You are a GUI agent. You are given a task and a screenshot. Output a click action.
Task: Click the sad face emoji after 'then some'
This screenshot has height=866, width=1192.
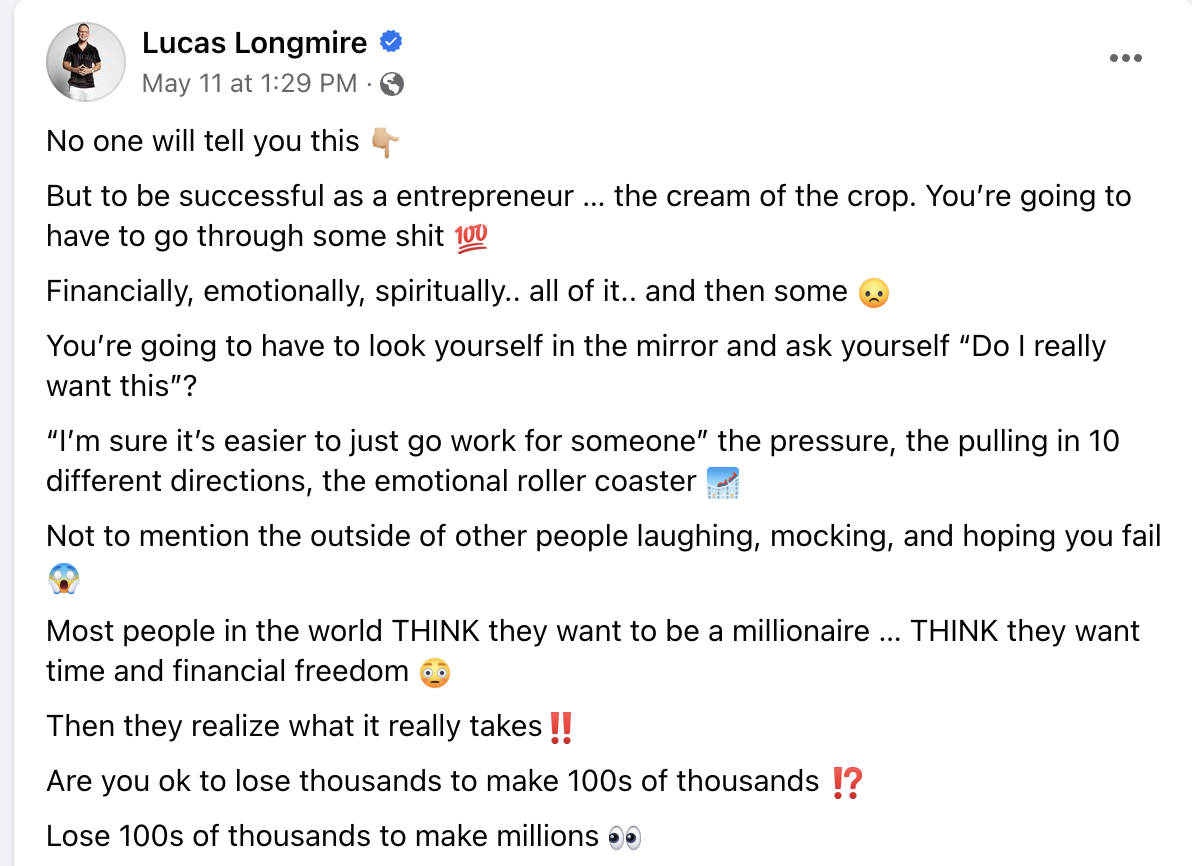click(x=873, y=293)
